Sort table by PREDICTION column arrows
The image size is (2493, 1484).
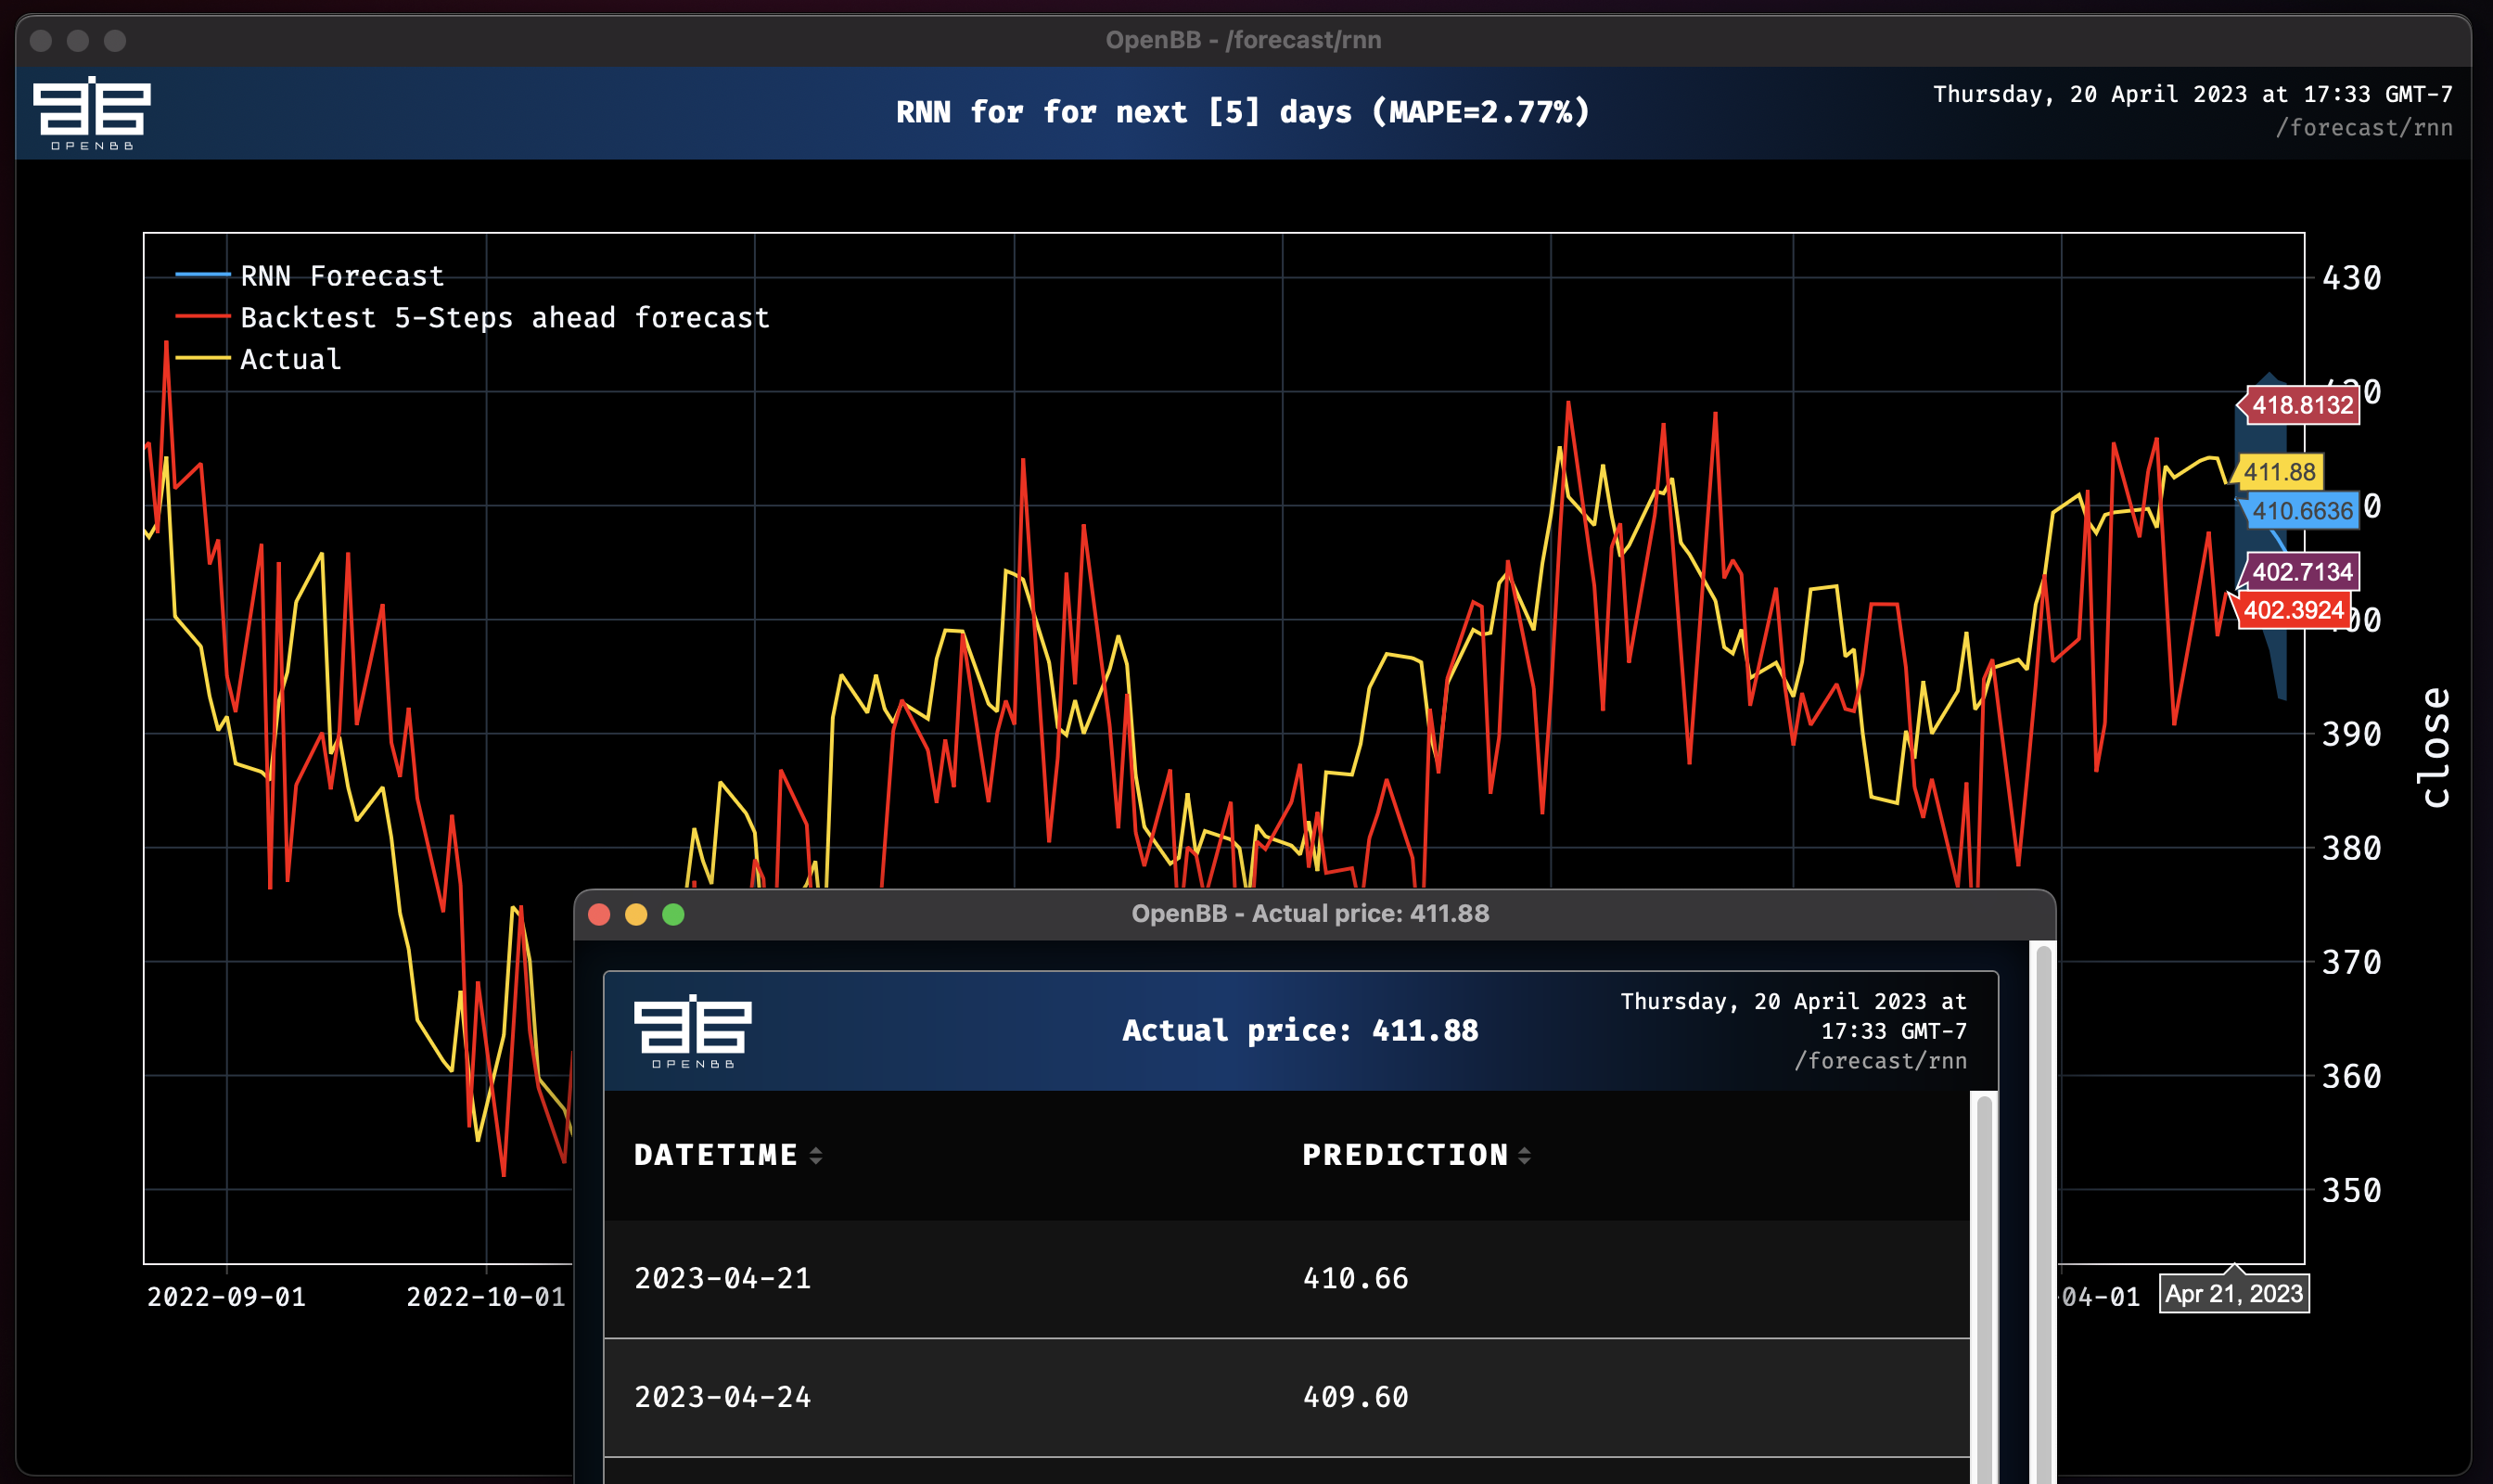pos(1524,1155)
